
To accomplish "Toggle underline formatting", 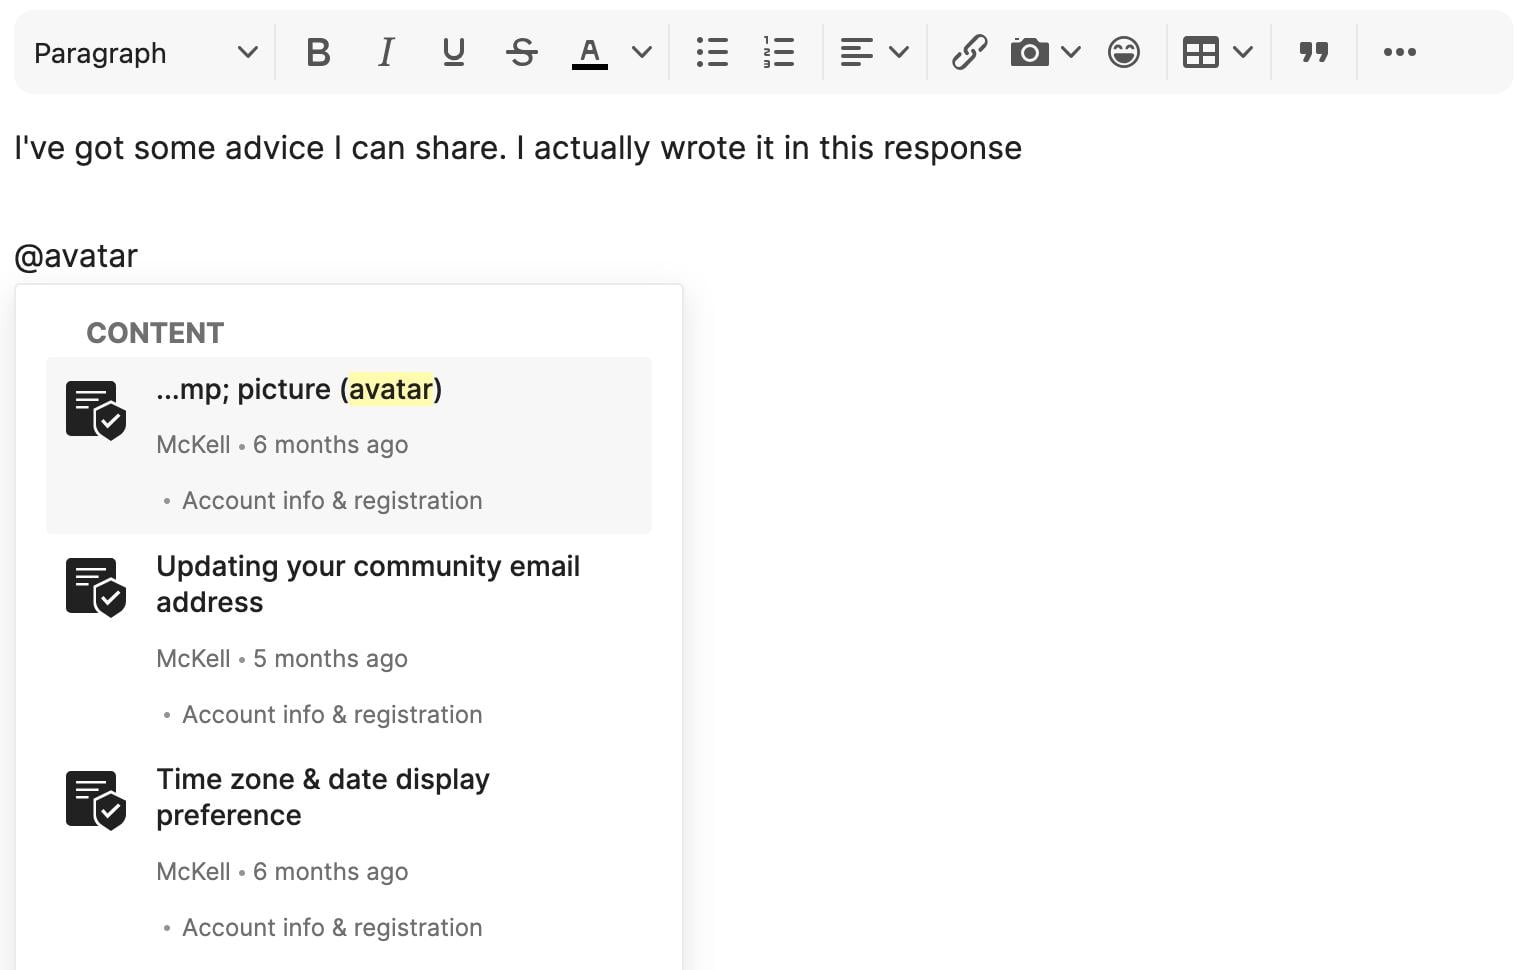I will tap(453, 52).
